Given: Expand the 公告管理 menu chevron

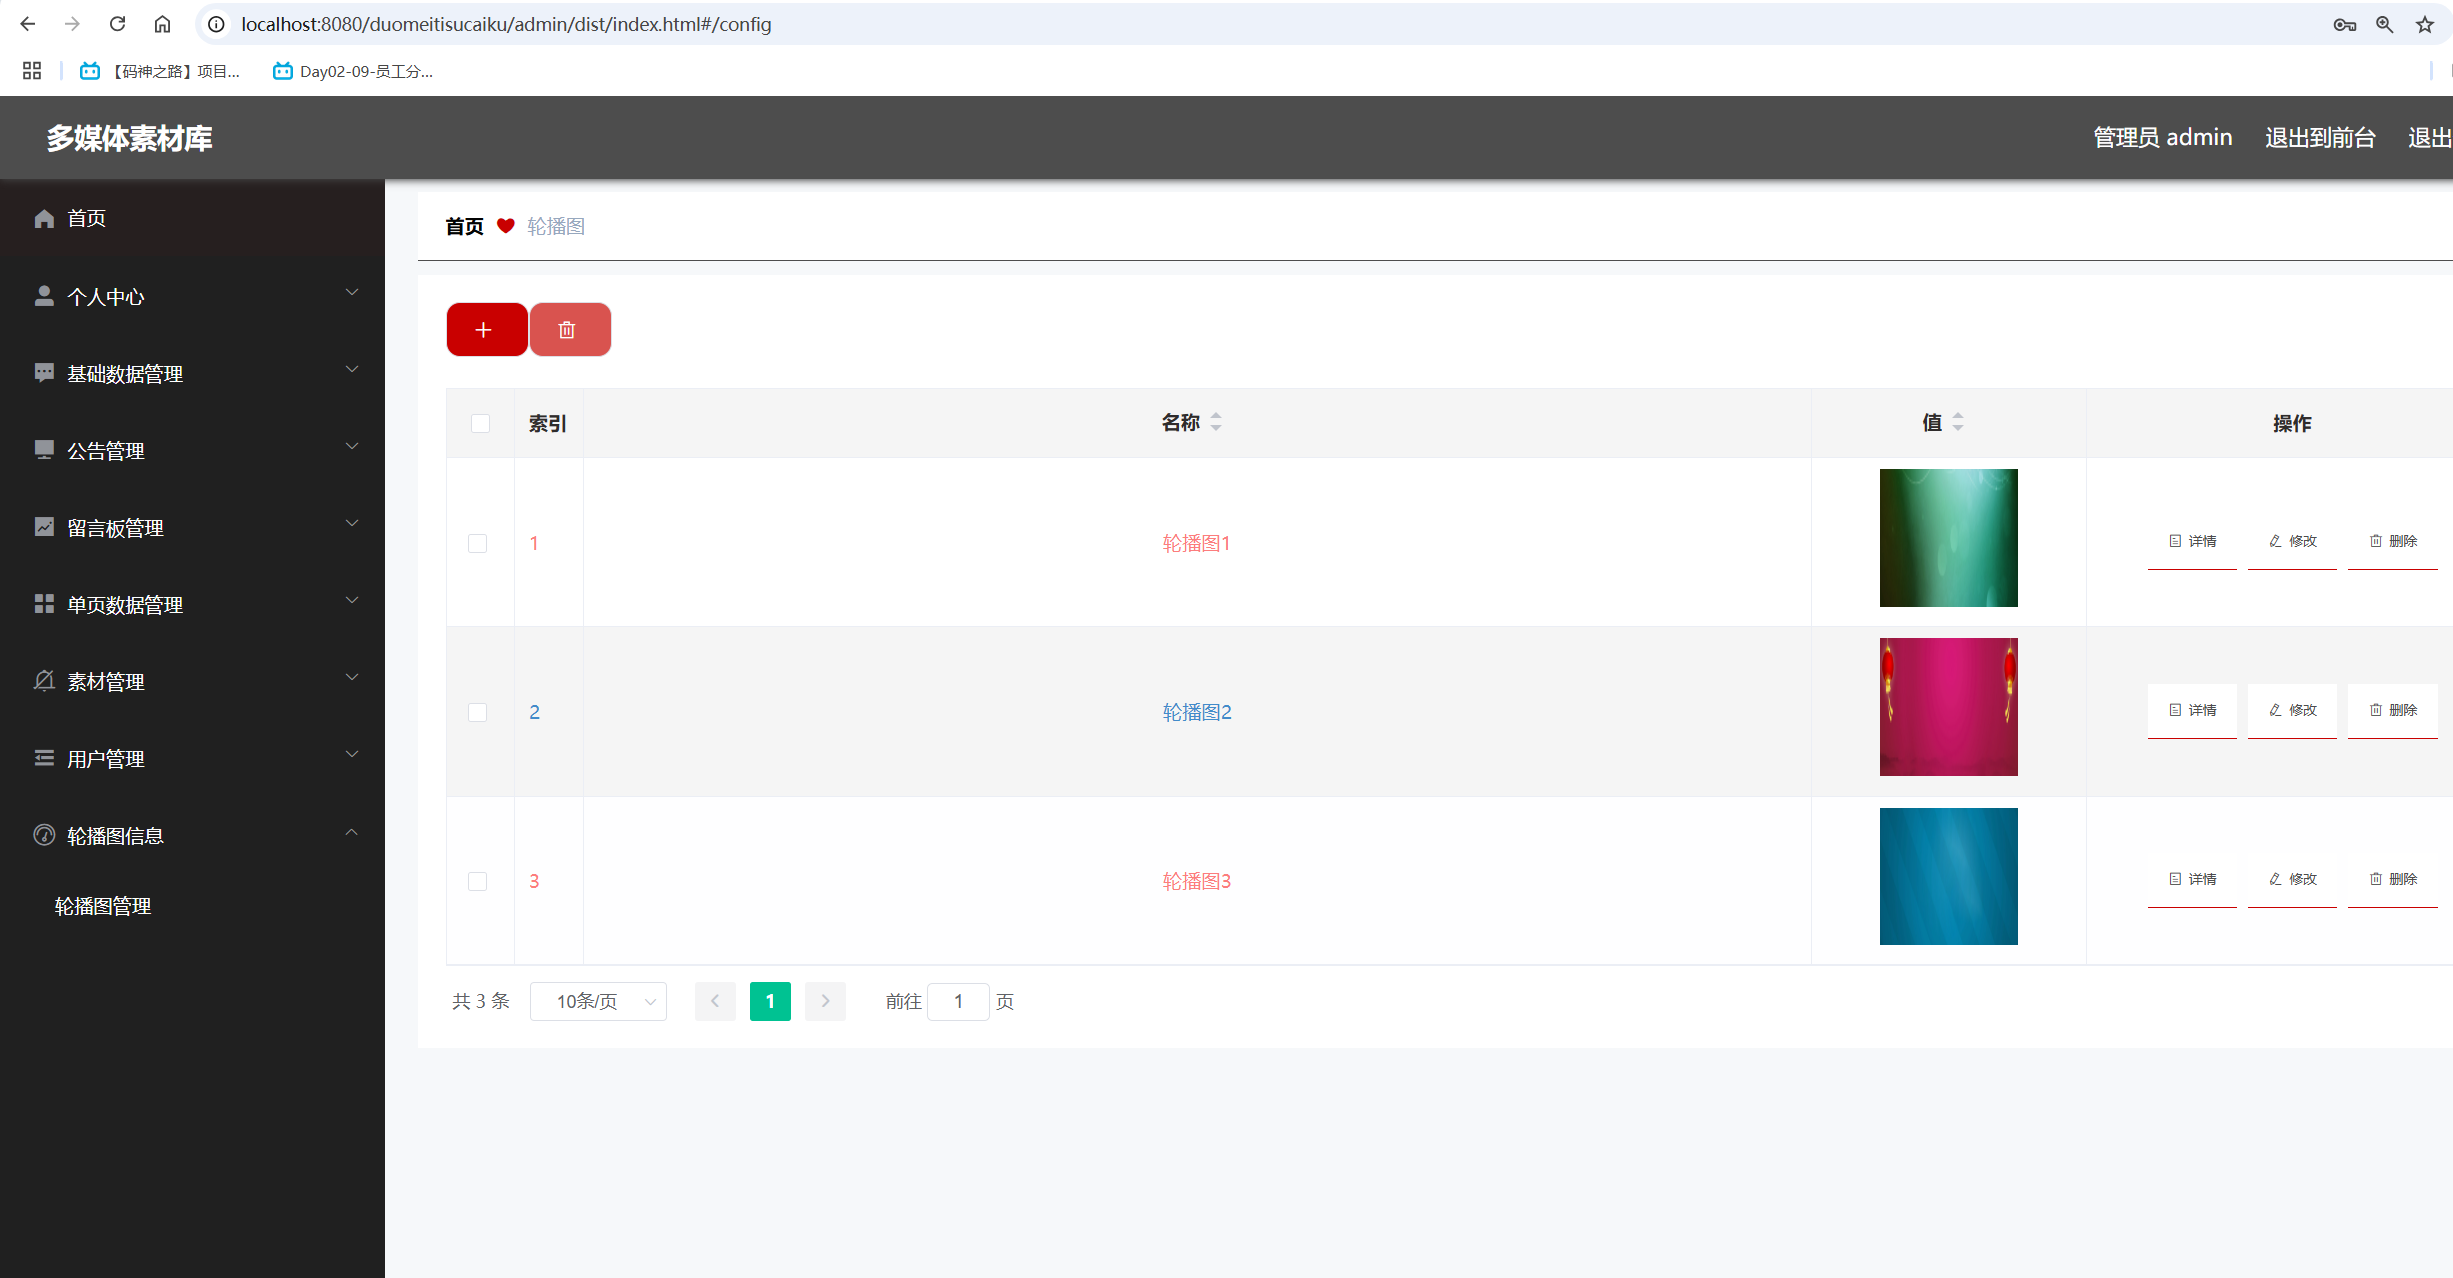Looking at the screenshot, I should point(352,446).
